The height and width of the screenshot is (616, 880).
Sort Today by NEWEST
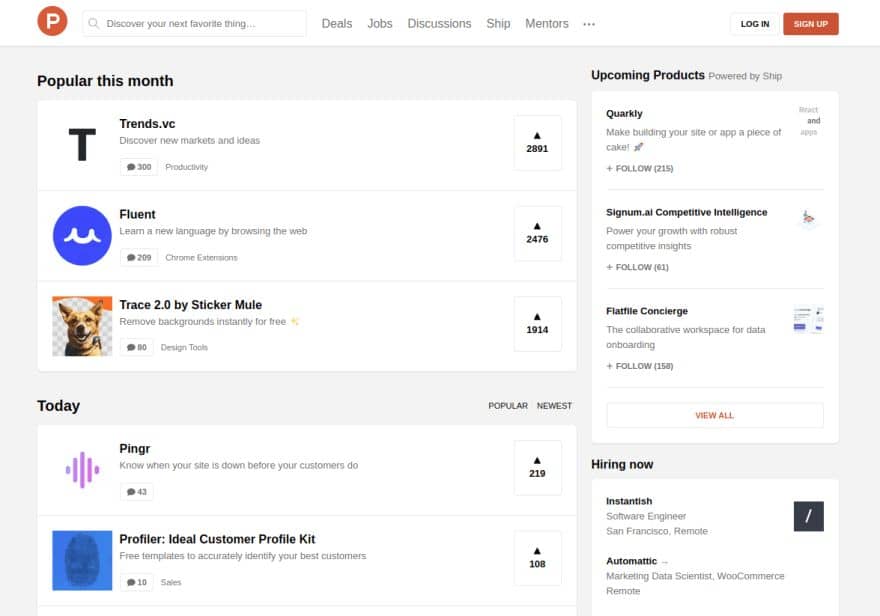click(x=554, y=406)
